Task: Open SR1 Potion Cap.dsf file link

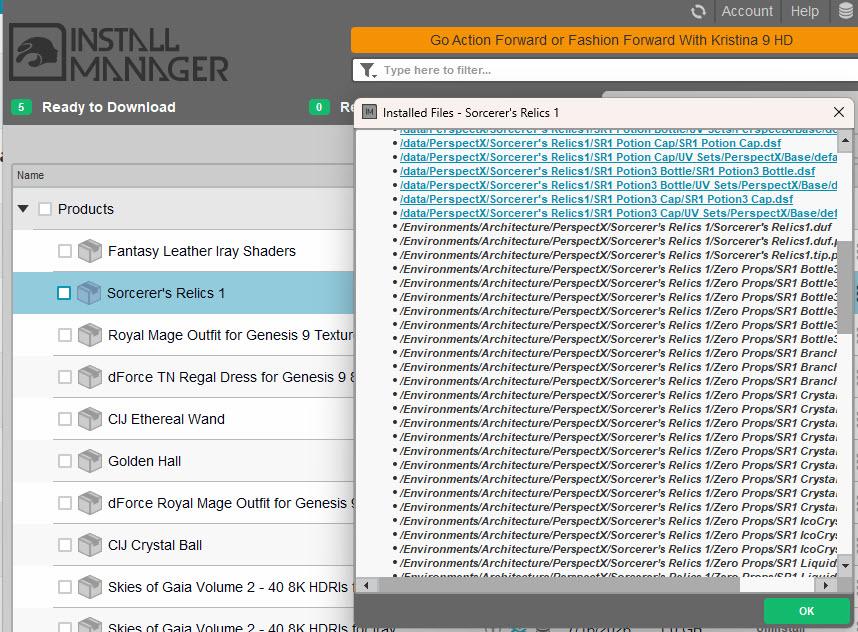Action: click(590, 143)
